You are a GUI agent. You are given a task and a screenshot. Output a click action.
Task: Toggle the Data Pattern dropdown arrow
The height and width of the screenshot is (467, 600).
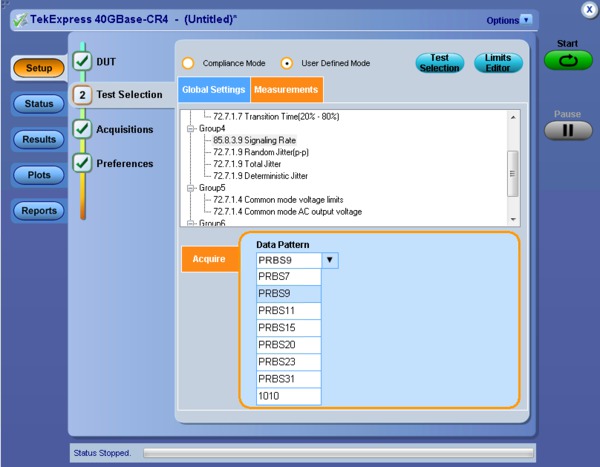pos(331,260)
